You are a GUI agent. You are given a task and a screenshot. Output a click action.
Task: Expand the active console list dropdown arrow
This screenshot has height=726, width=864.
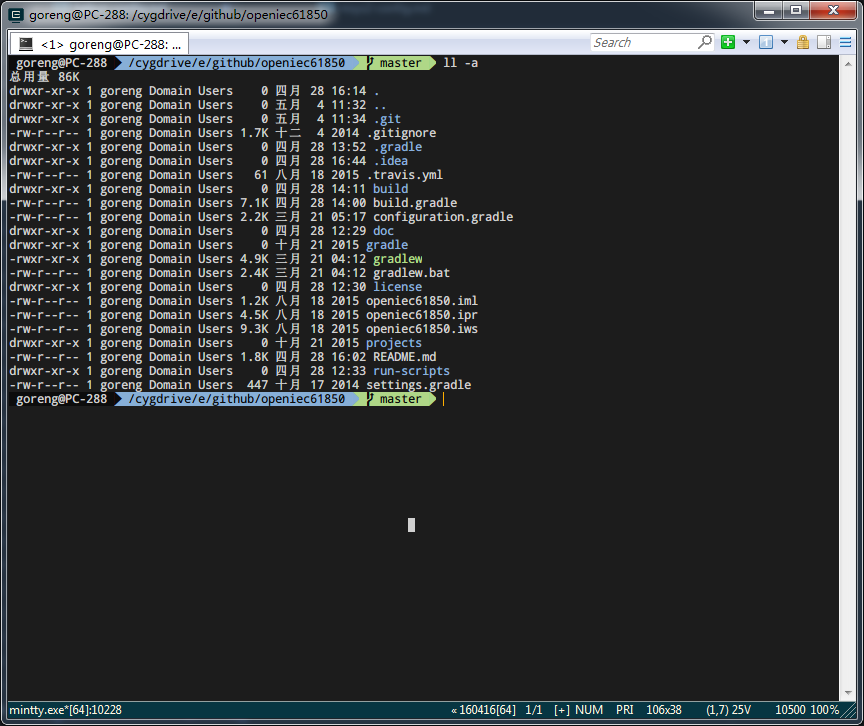point(784,42)
